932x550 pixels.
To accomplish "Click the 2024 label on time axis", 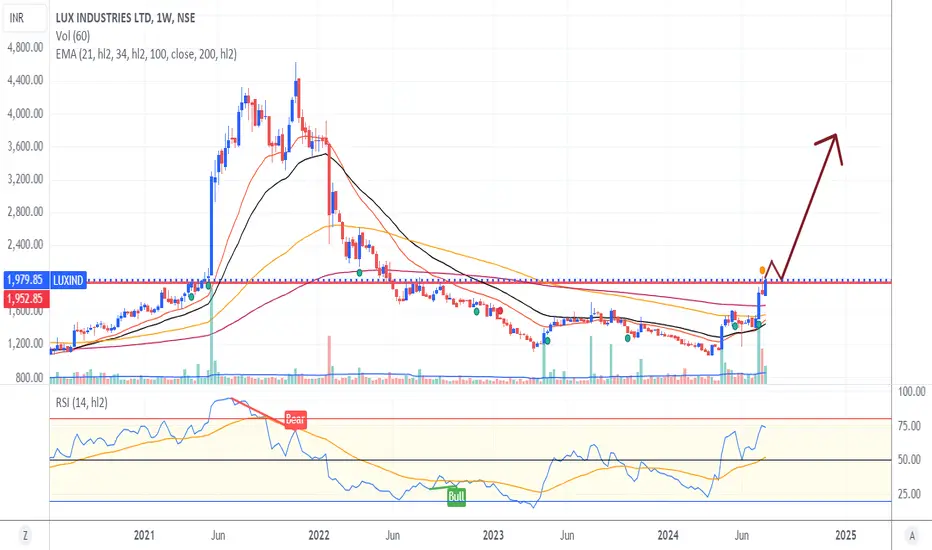I will pyautogui.click(x=668, y=536).
